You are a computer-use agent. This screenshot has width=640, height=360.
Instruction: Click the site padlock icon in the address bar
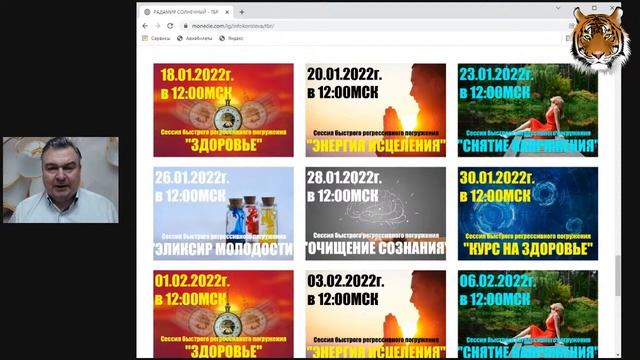(185, 26)
